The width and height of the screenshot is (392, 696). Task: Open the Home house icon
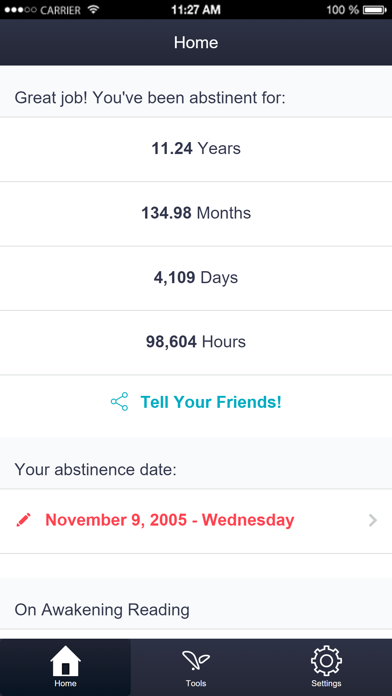click(65, 661)
